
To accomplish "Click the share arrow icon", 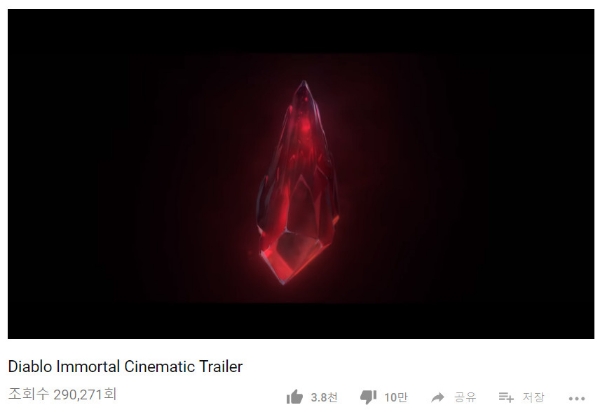I will point(438,397).
